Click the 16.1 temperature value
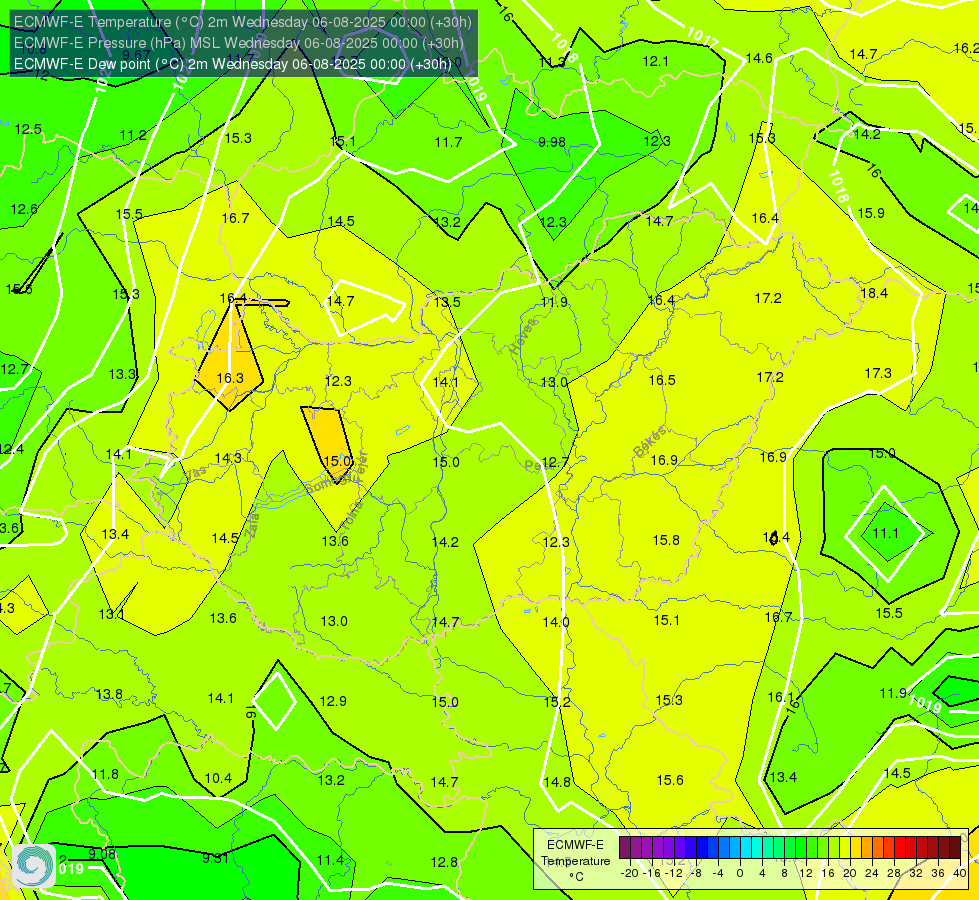Screen dimensions: 979x900 coord(780,698)
